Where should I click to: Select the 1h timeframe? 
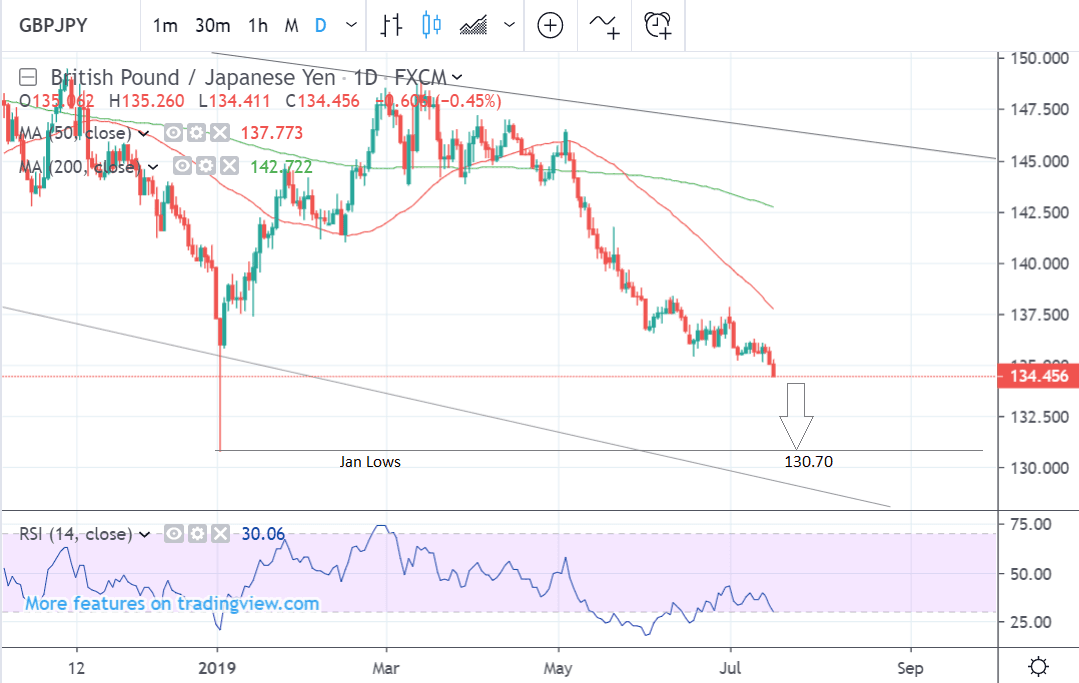(x=258, y=26)
